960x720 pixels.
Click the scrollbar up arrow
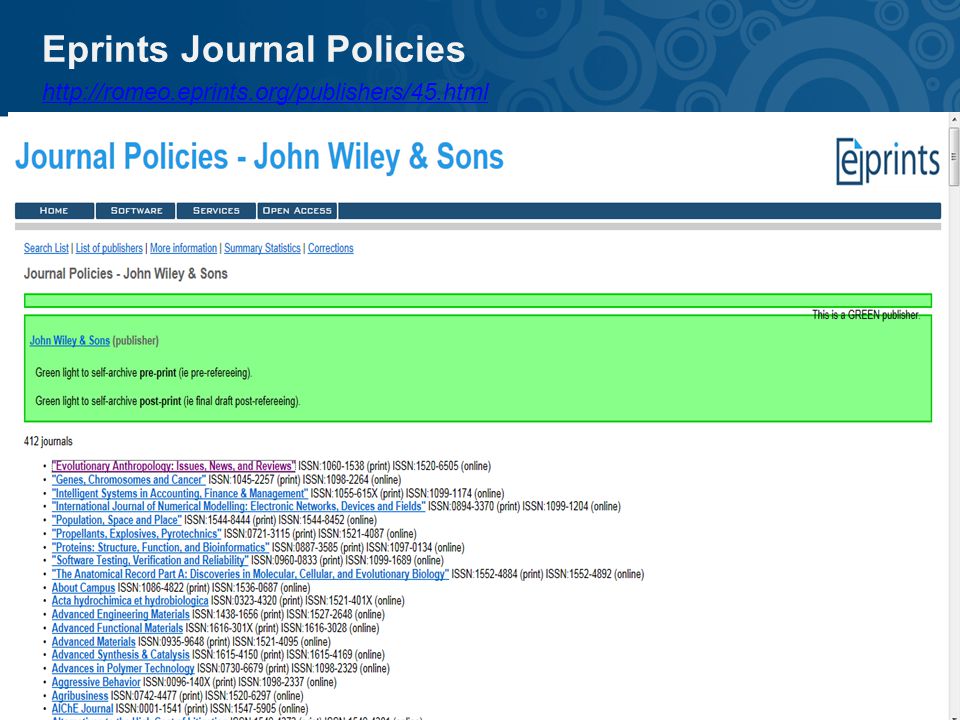point(954,119)
